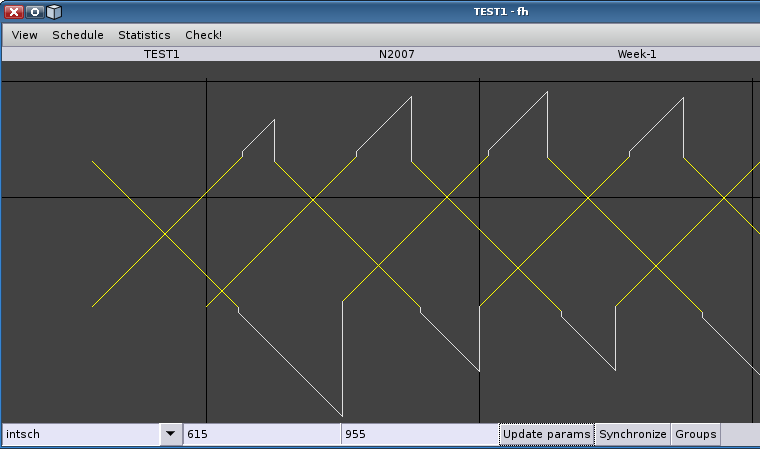Screen dimensions: 760x449
Task: Open the Statistics menu
Action: click(144, 35)
